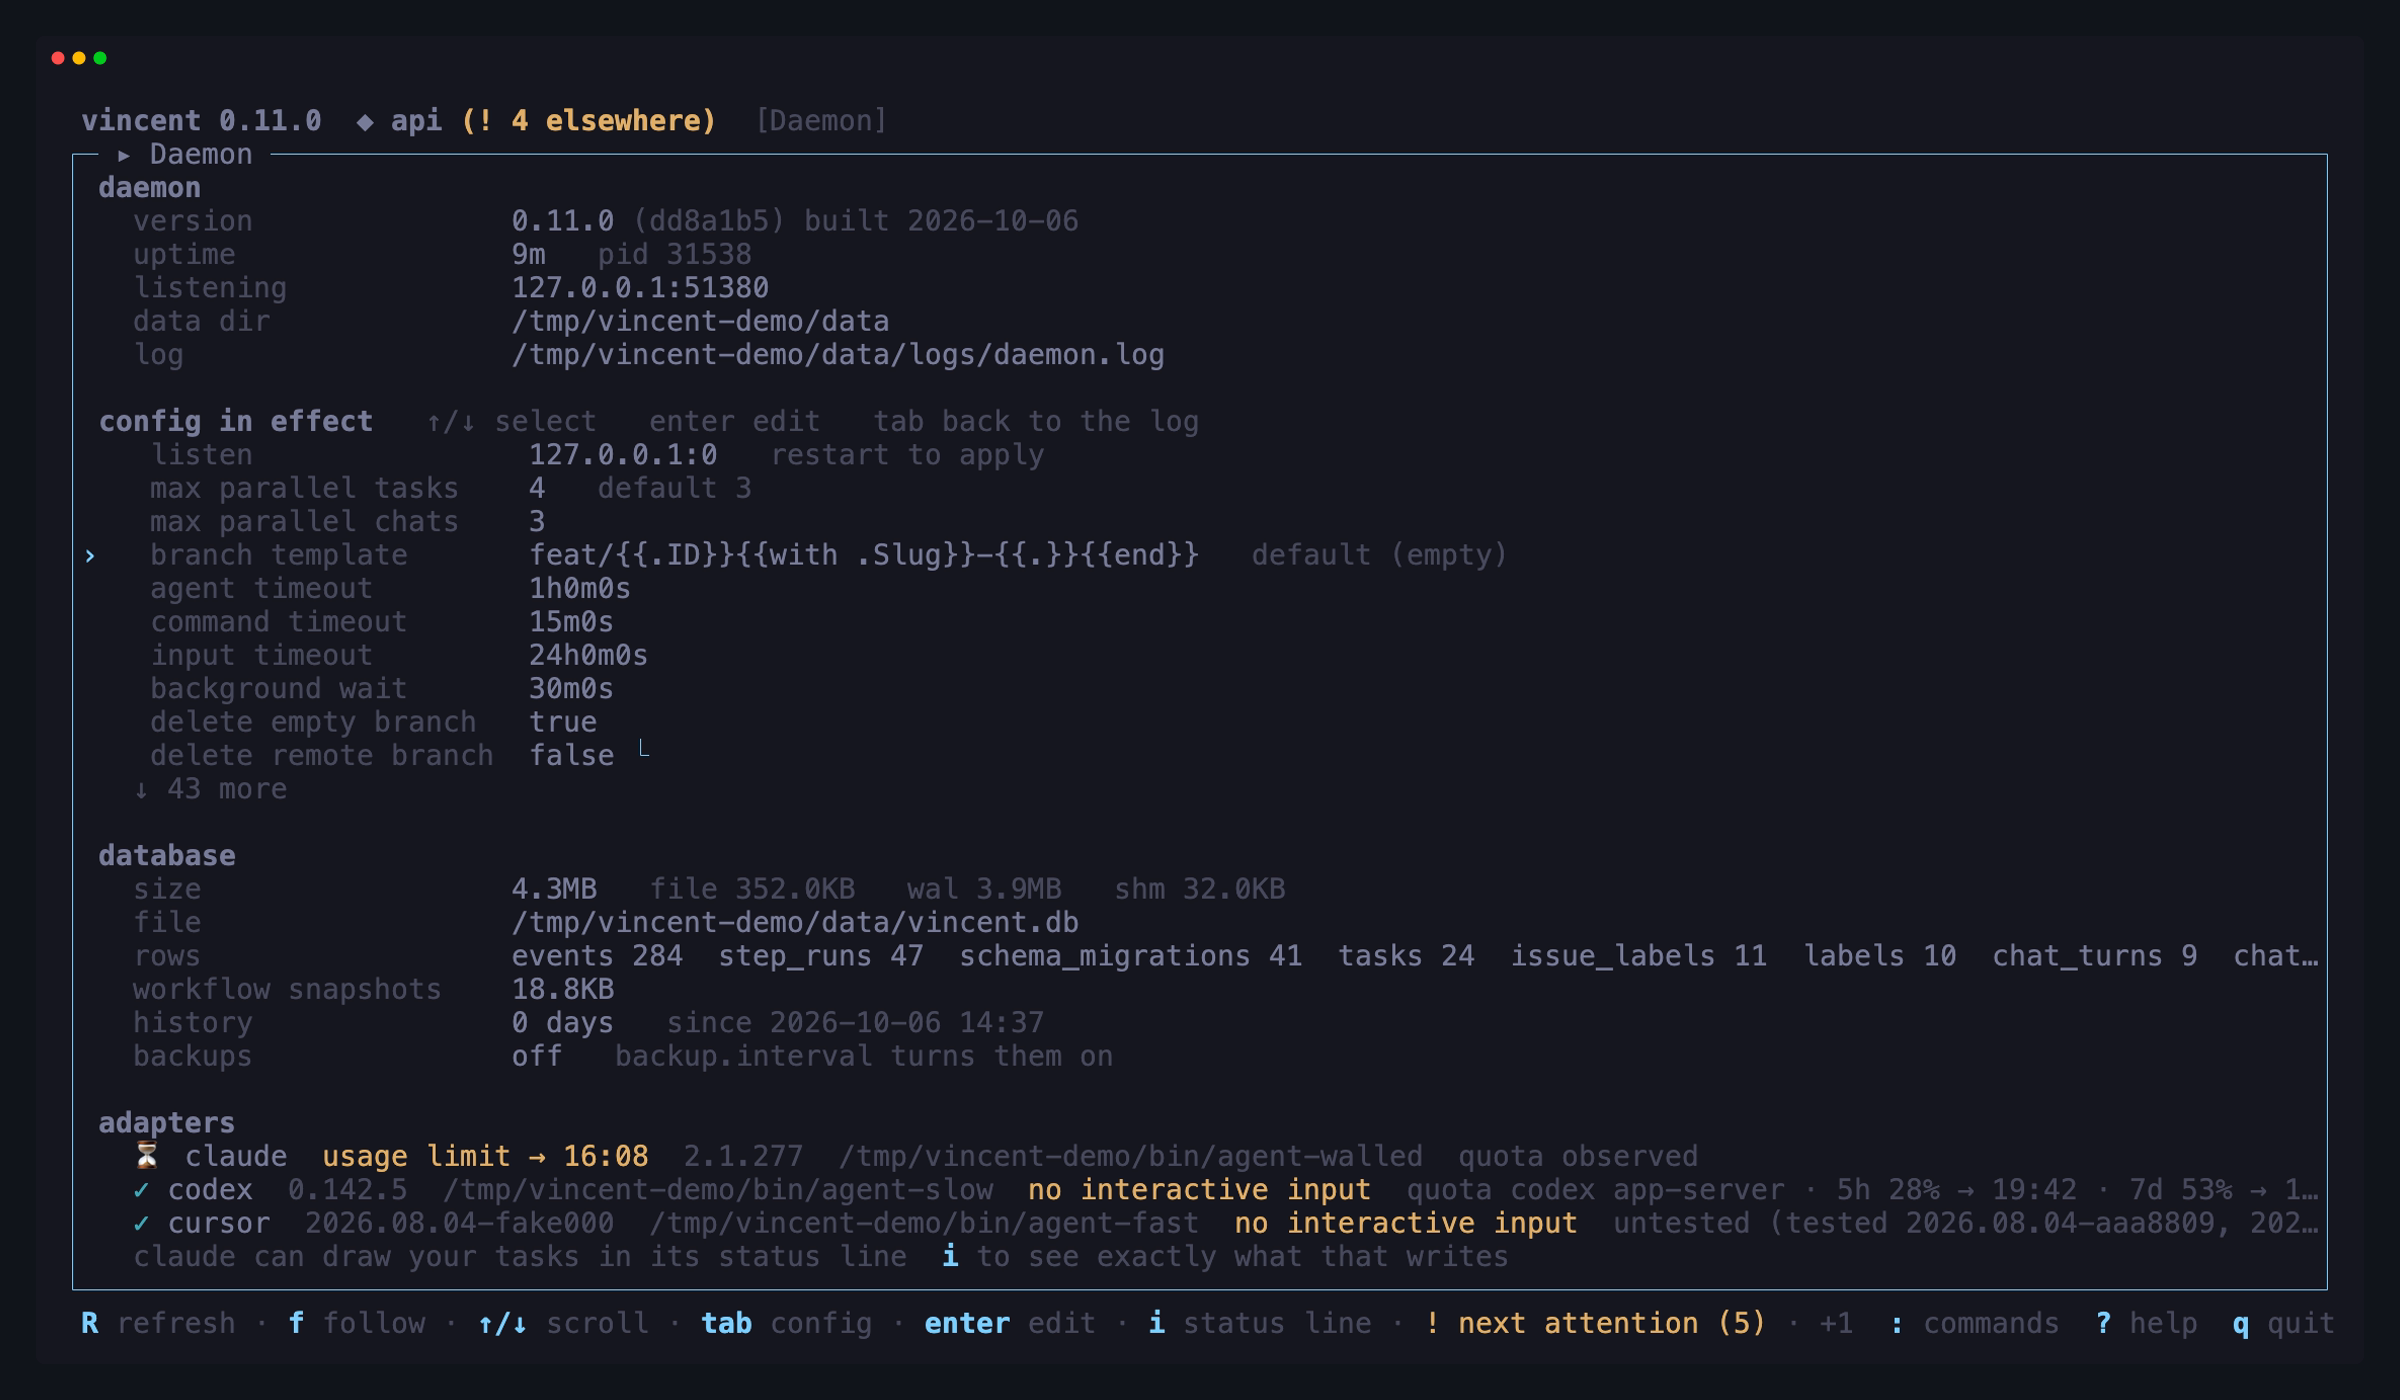The height and width of the screenshot is (1400, 2400).
Task: Open ': commands' in footer
Action: pos(1974,1323)
